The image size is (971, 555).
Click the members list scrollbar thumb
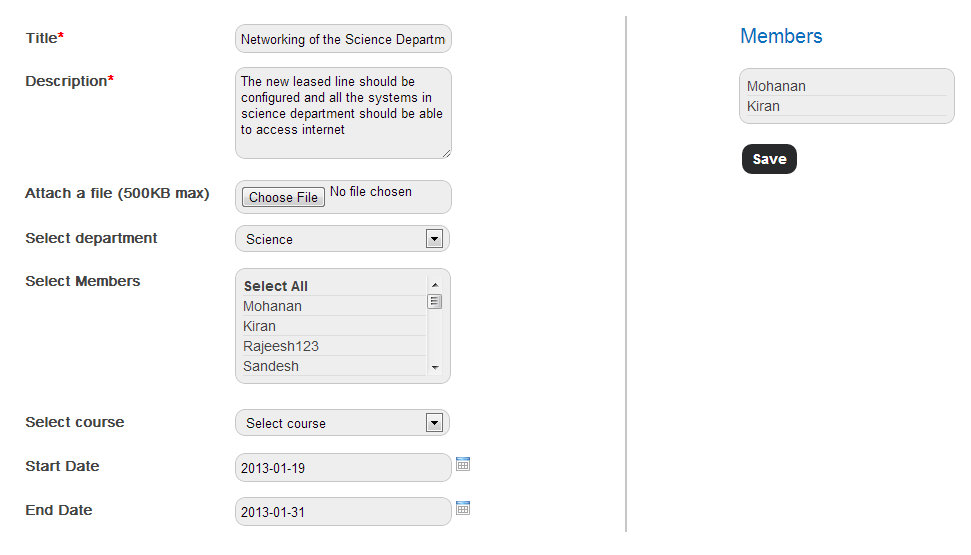435,302
